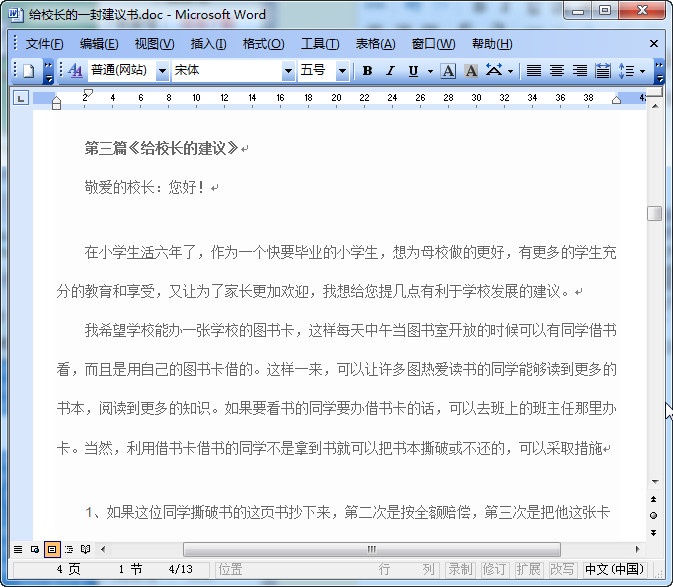
Task: Switch to Reading Layout view icon
Action: coord(85,549)
